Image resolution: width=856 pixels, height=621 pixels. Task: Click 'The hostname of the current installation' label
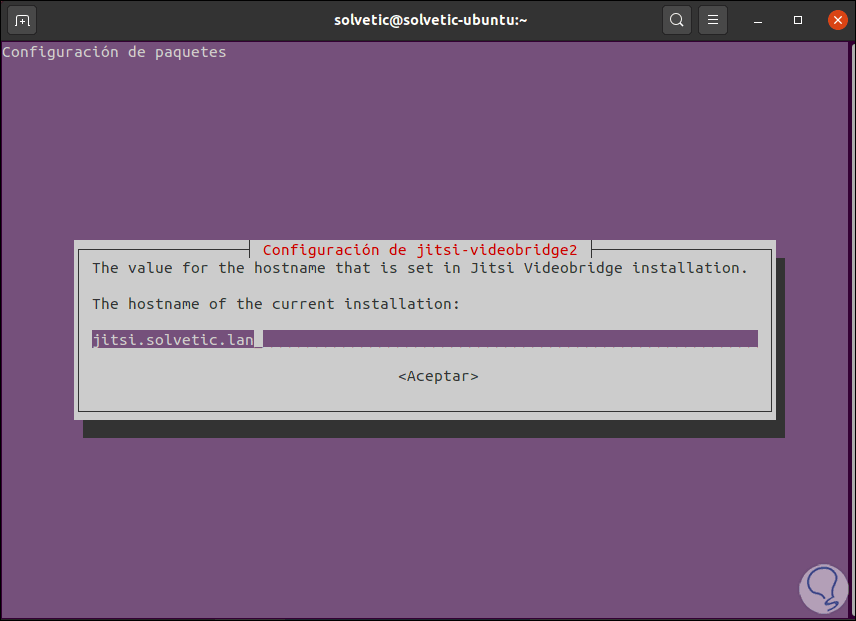276,304
